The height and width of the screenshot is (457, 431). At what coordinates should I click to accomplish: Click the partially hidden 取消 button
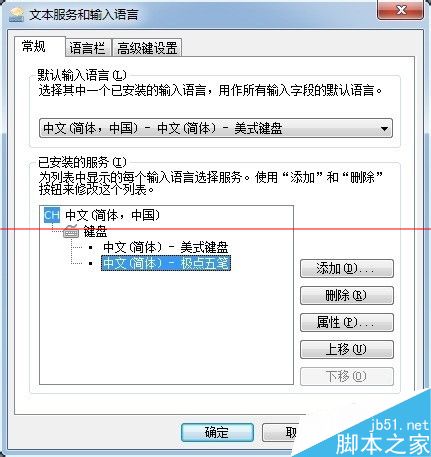tap(282, 432)
